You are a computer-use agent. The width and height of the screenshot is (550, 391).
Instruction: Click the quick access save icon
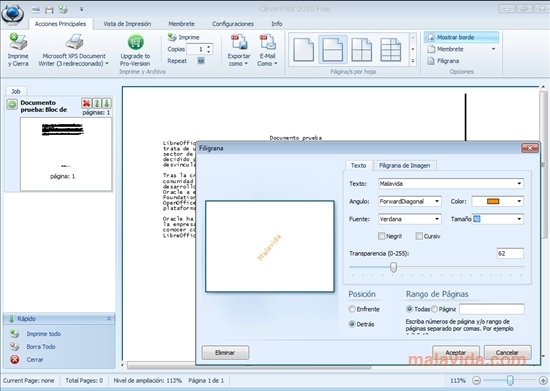(x=49, y=9)
